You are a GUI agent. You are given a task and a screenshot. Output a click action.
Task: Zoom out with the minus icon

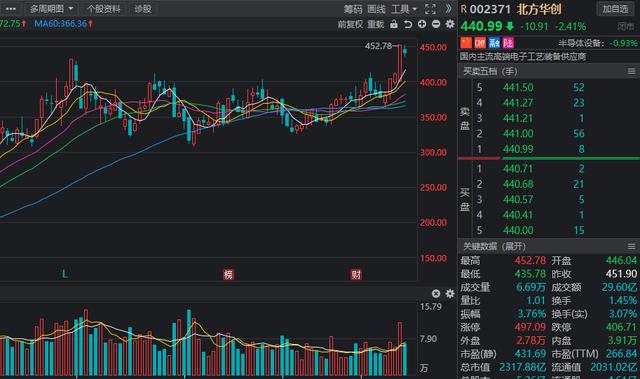coord(436,24)
